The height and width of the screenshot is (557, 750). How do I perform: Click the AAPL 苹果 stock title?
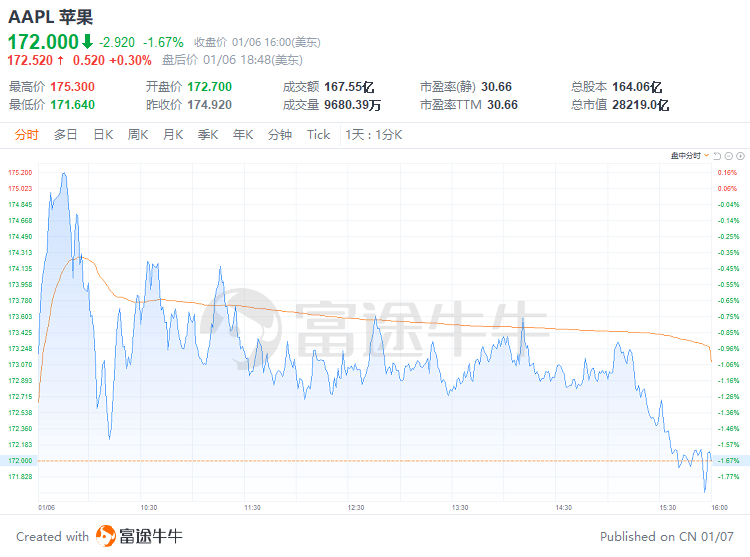click(x=51, y=17)
